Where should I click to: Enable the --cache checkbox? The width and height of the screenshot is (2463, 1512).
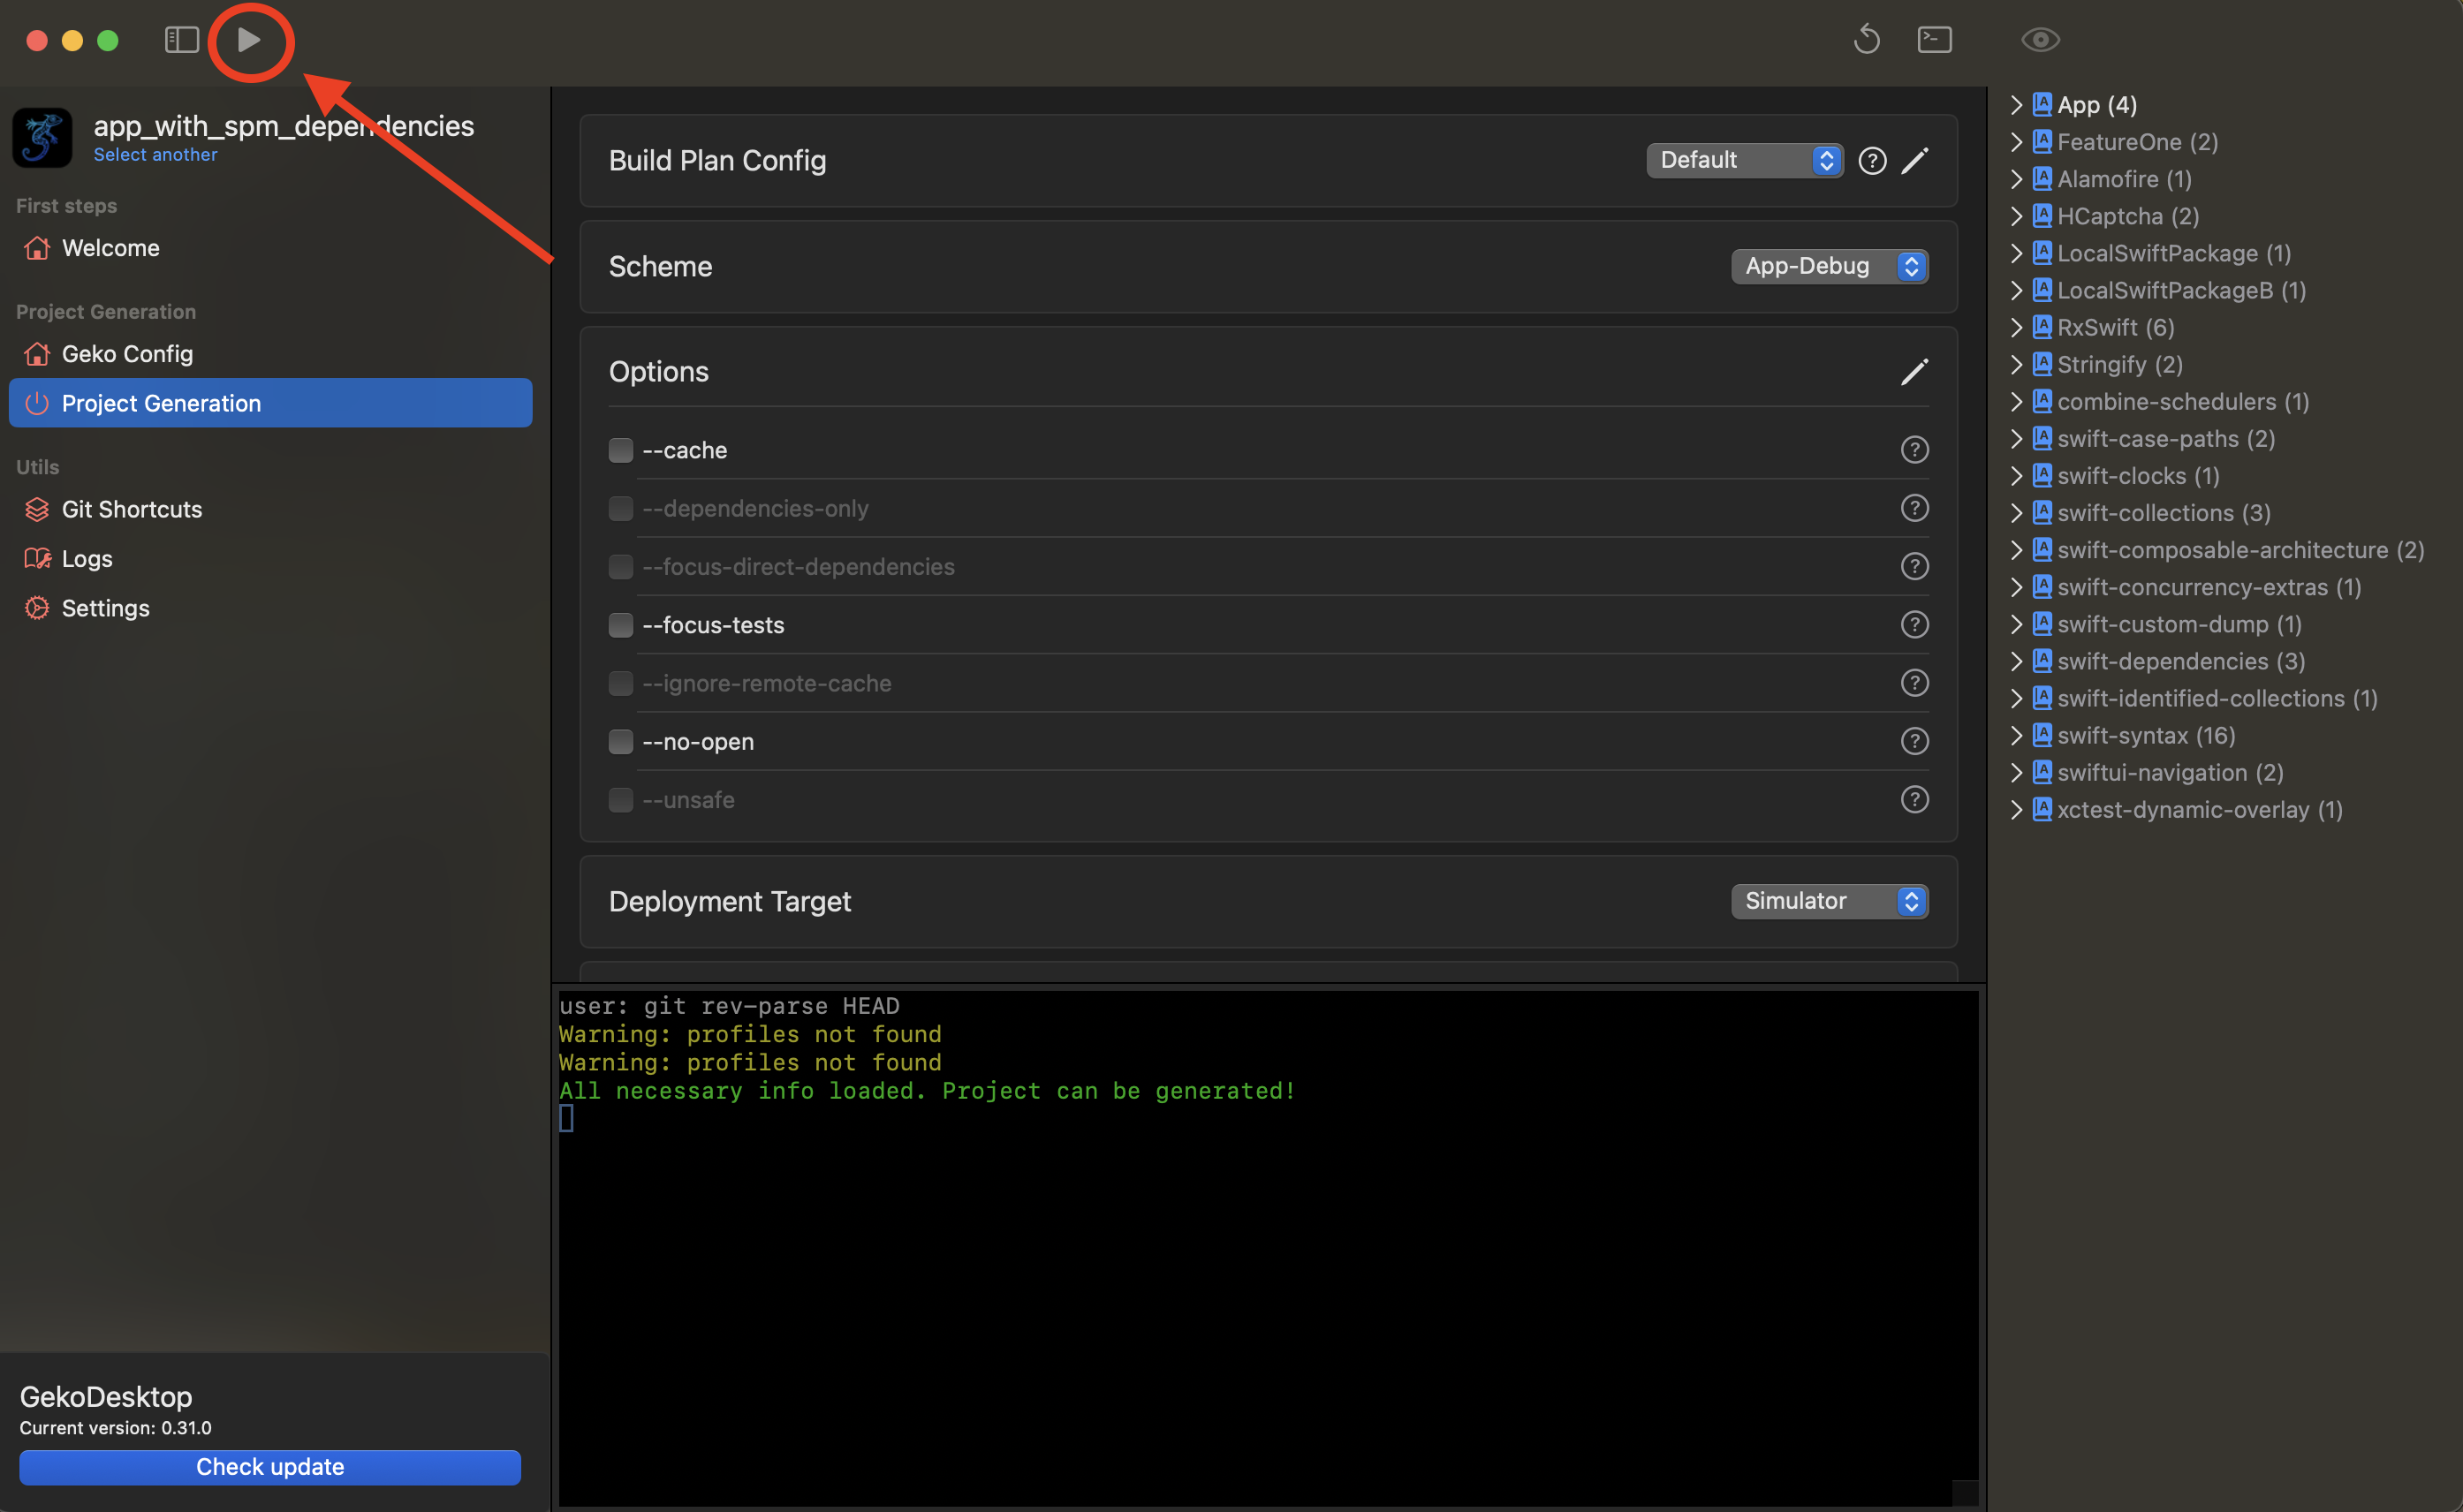click(x=621, y=450)
